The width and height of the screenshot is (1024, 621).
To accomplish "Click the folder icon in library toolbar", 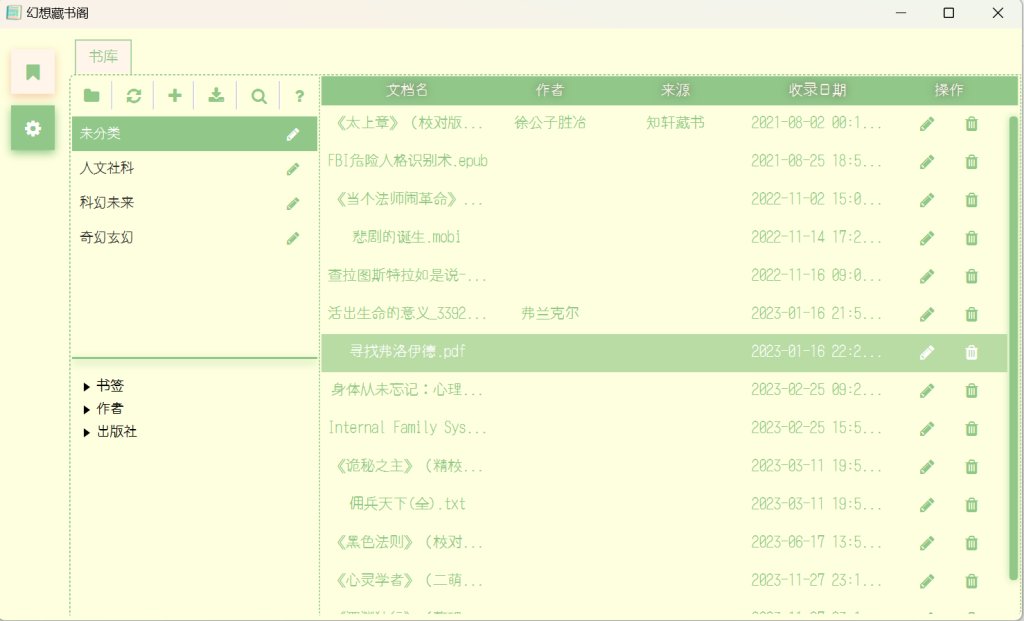I will pyautogui.click(x=92, y=96).
